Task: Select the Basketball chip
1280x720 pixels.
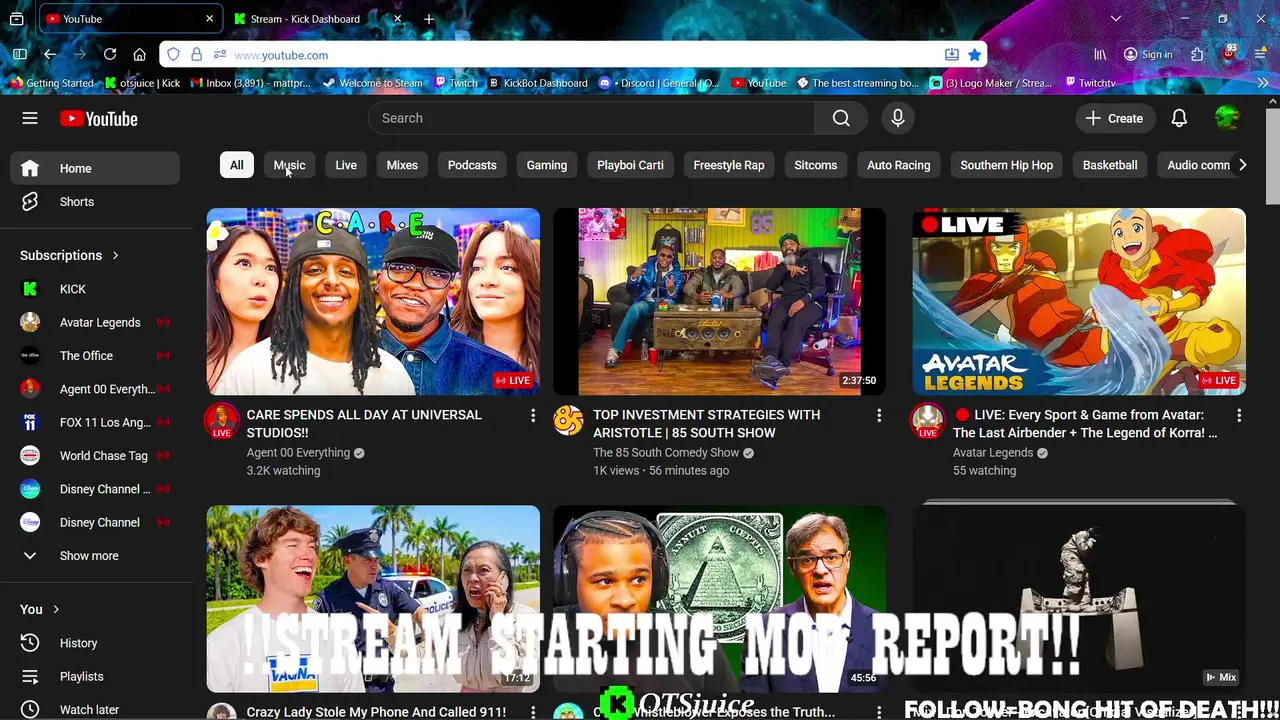Action: tap(1110, 165)
